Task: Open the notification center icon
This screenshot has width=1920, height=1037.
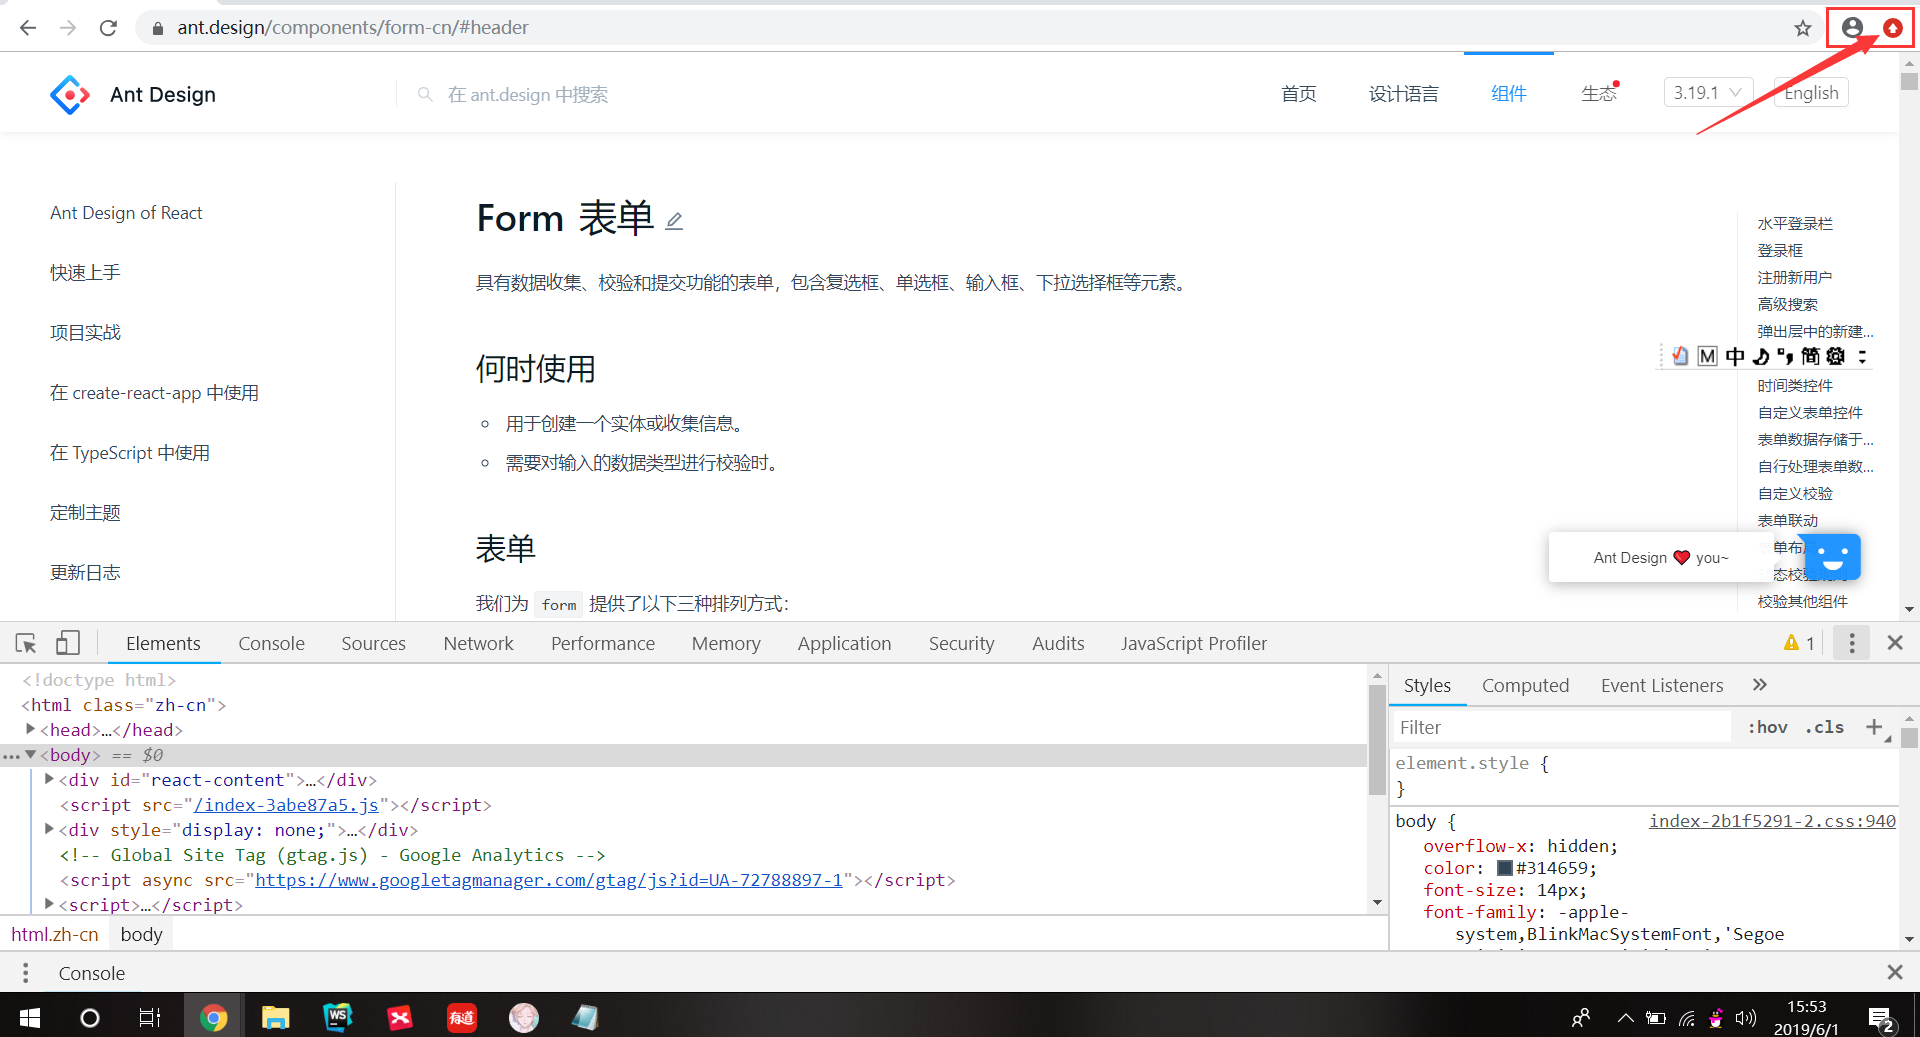Action: (1882, 1019)
